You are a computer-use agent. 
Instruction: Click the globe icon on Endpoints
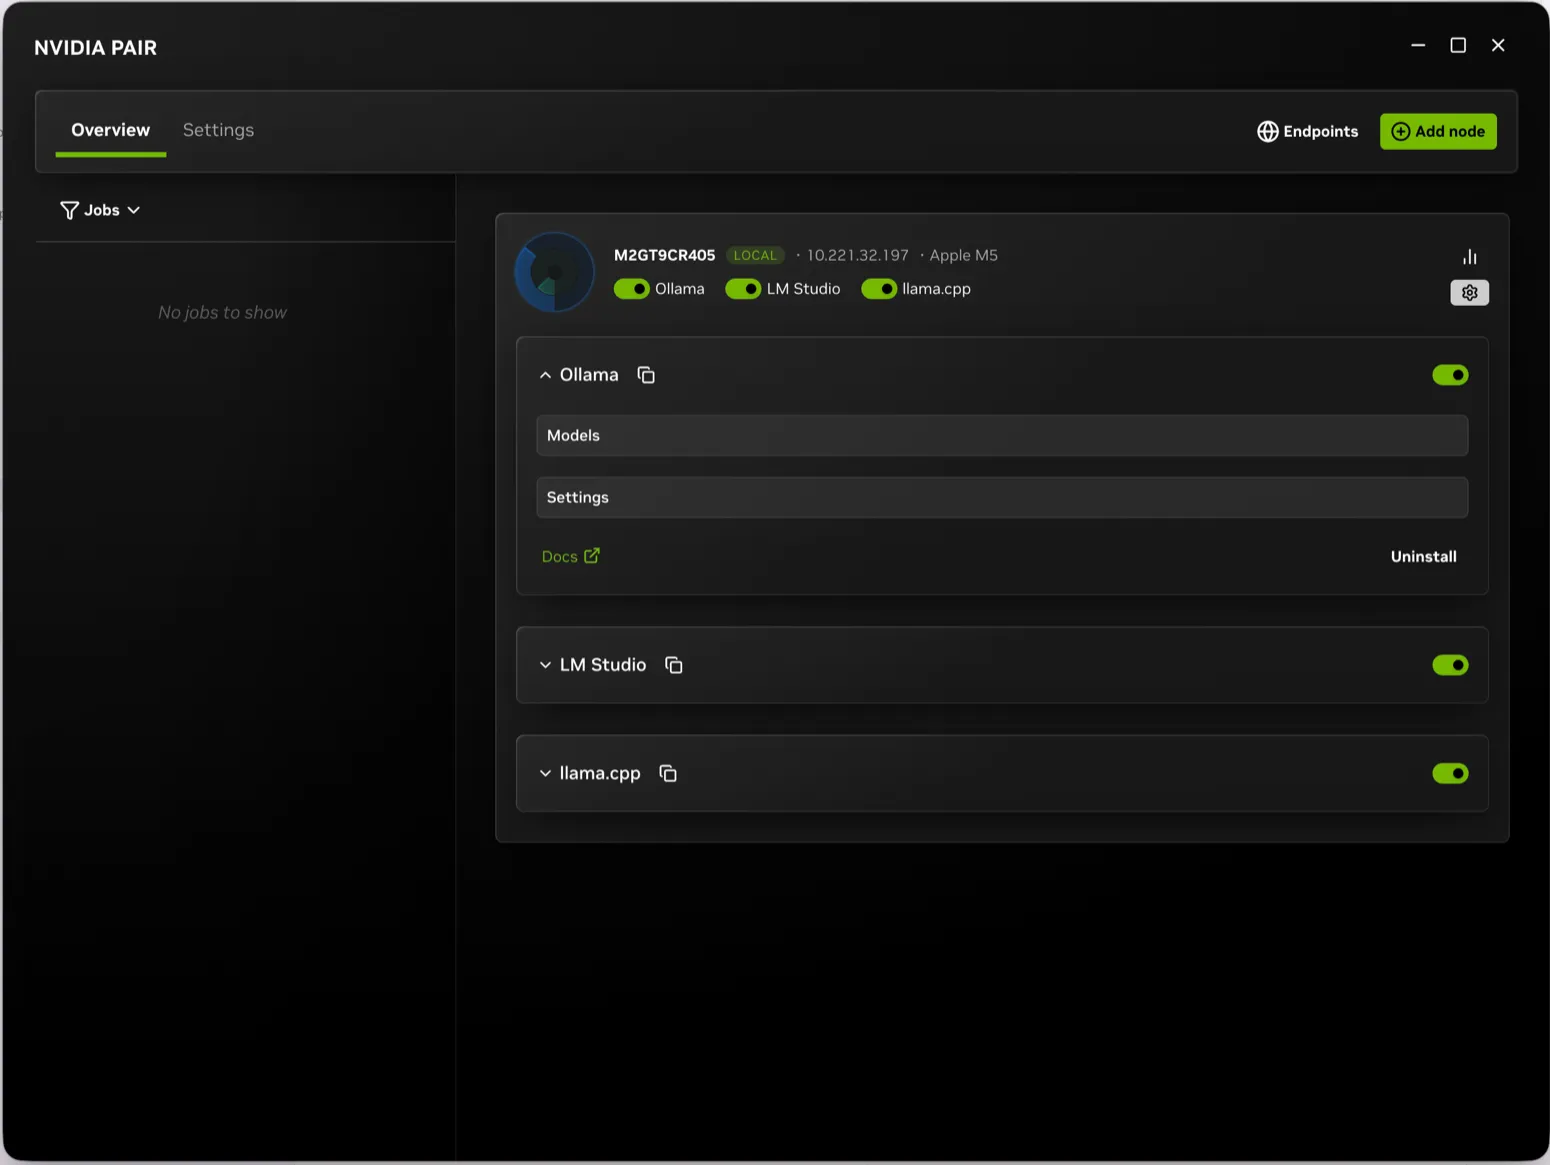point(1268,131)
